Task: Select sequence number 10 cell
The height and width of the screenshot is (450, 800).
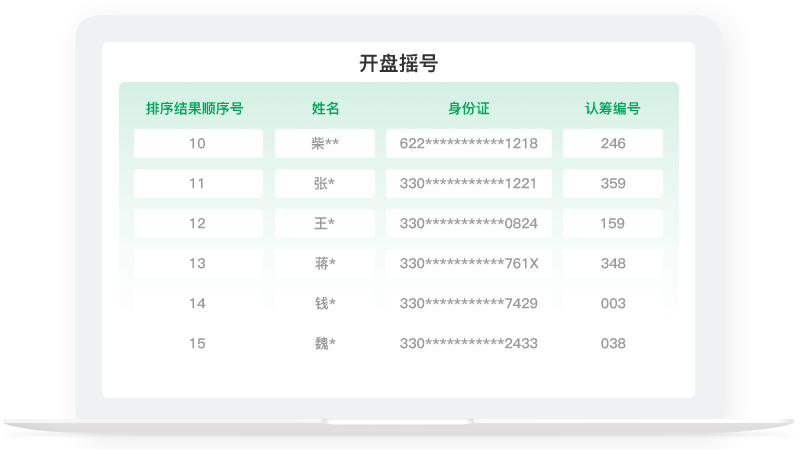Action: point(198,143)
